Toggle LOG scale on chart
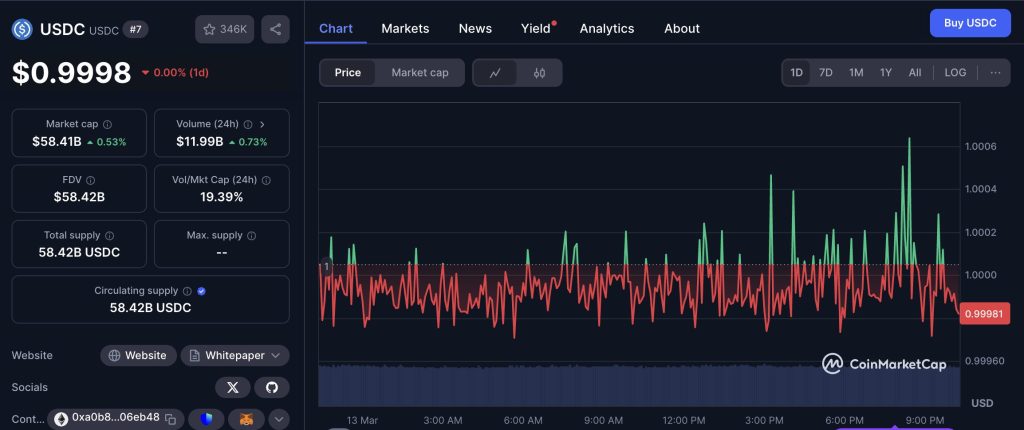 coord(955,73)
